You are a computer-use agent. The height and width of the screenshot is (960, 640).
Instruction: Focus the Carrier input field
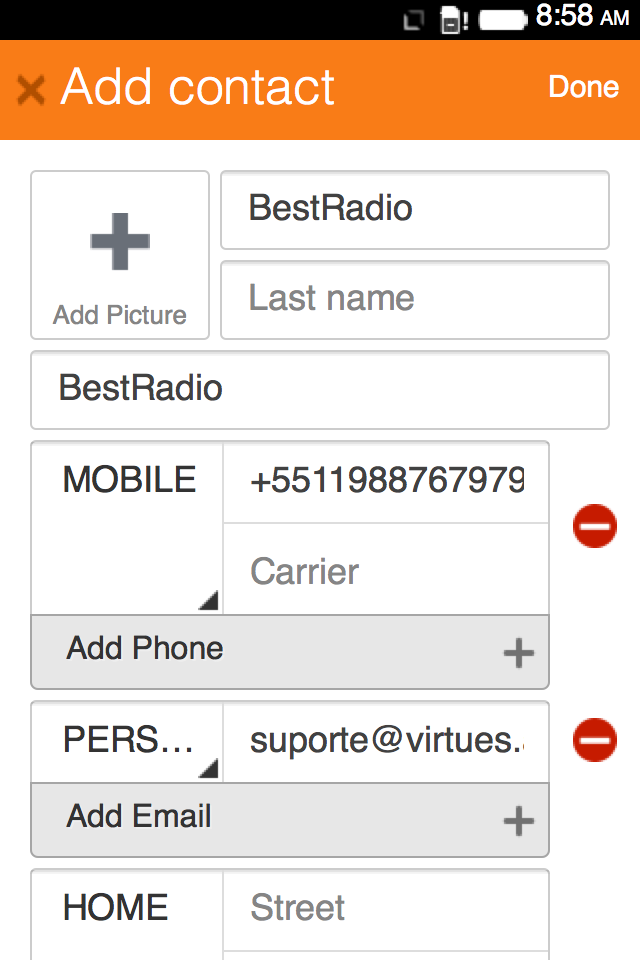click(x=386, y=571)
